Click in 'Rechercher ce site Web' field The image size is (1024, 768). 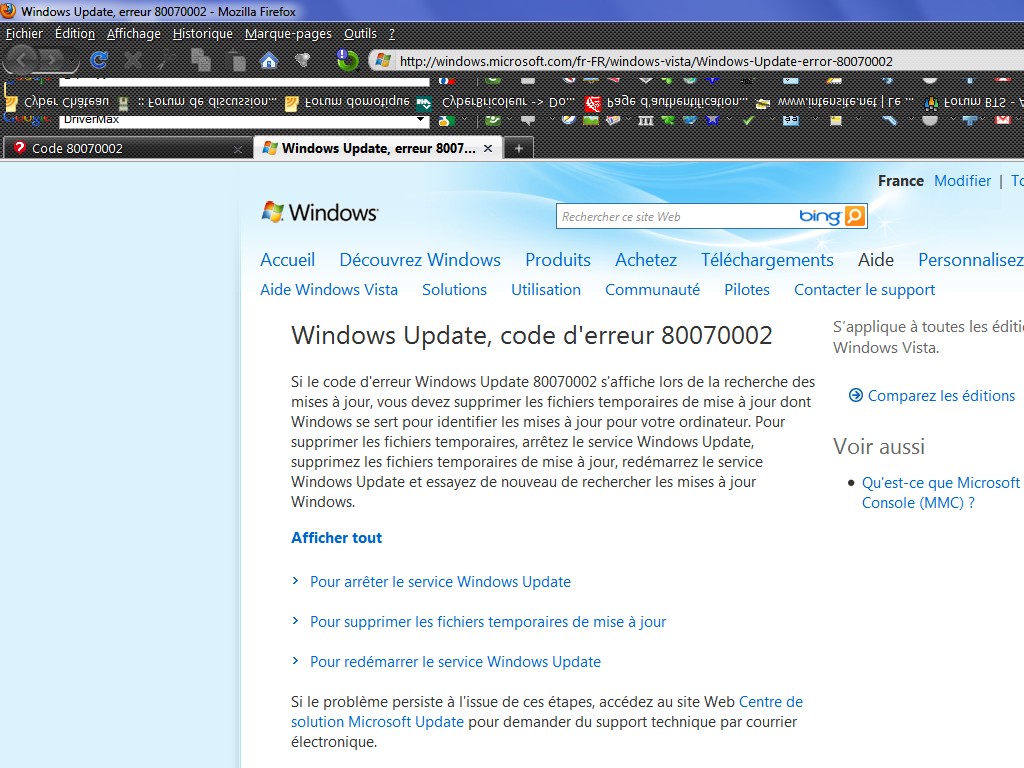coord(675,216)
